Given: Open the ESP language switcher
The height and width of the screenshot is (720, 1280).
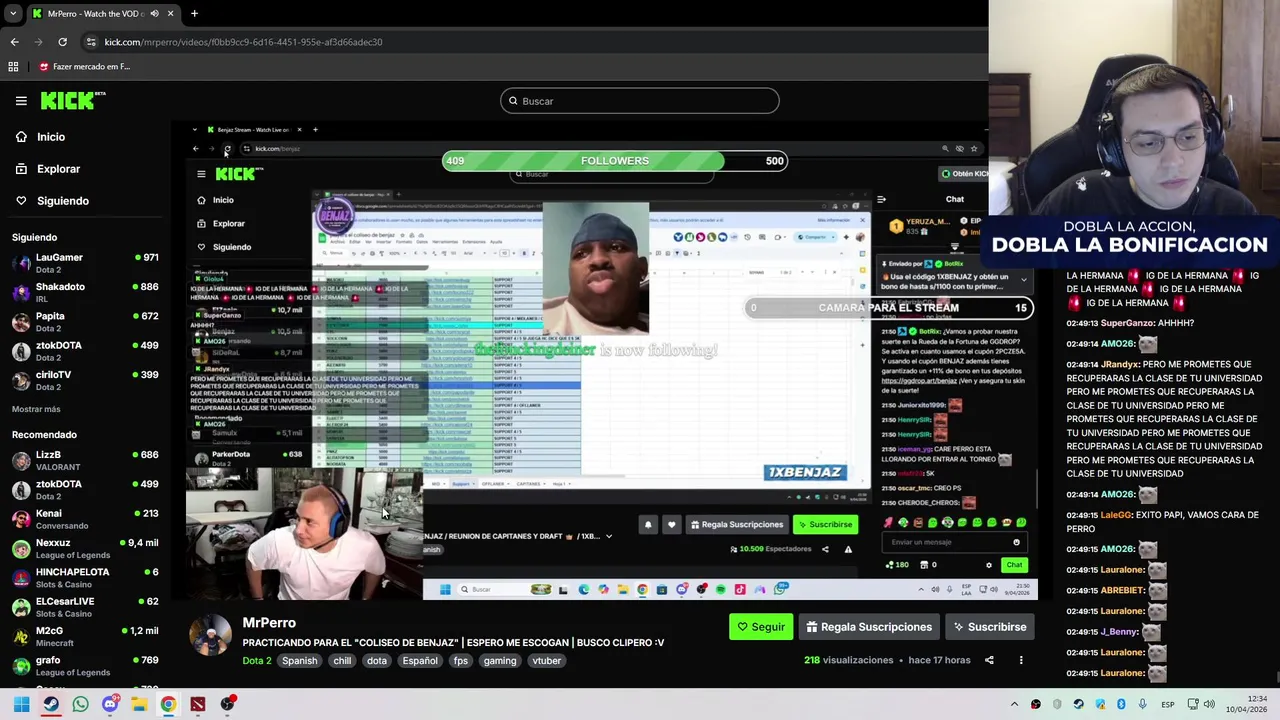Looking at the screenshot, I should (x=1167, y=705).
